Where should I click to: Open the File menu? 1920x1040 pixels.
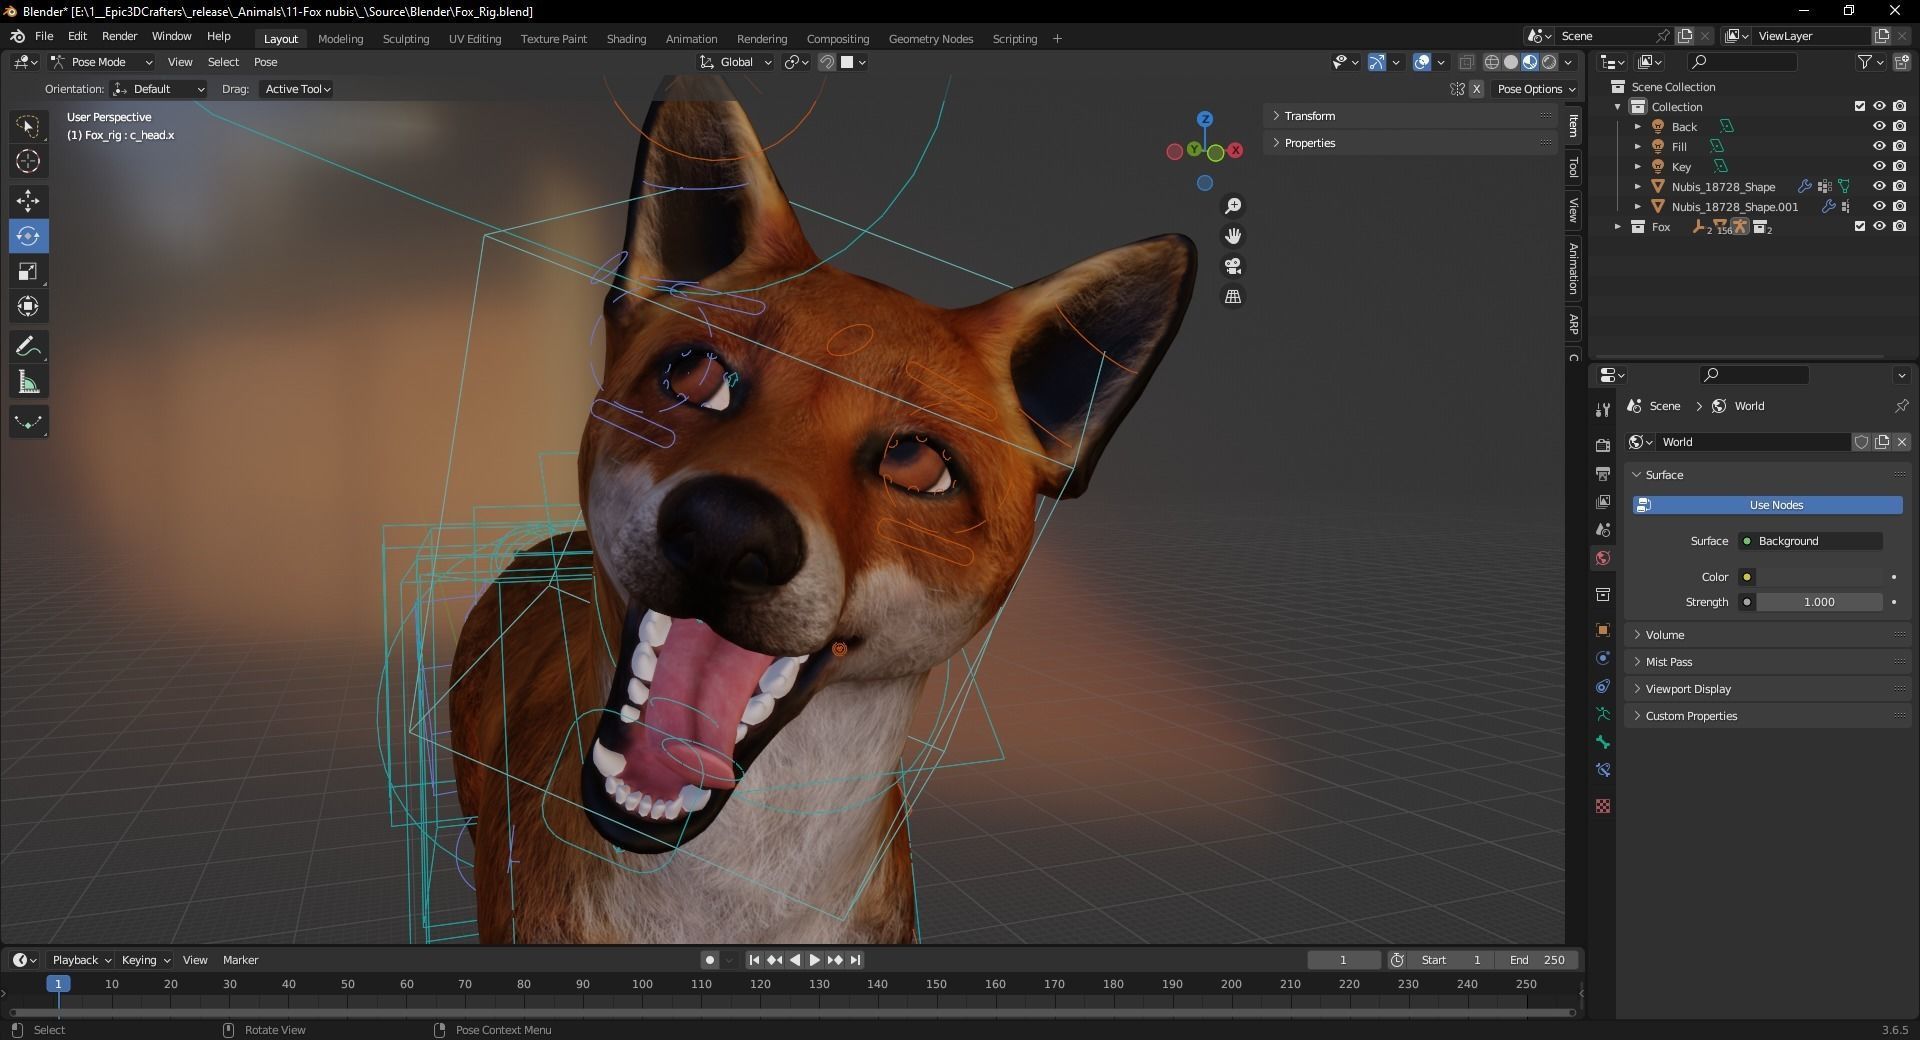(44, 36)
